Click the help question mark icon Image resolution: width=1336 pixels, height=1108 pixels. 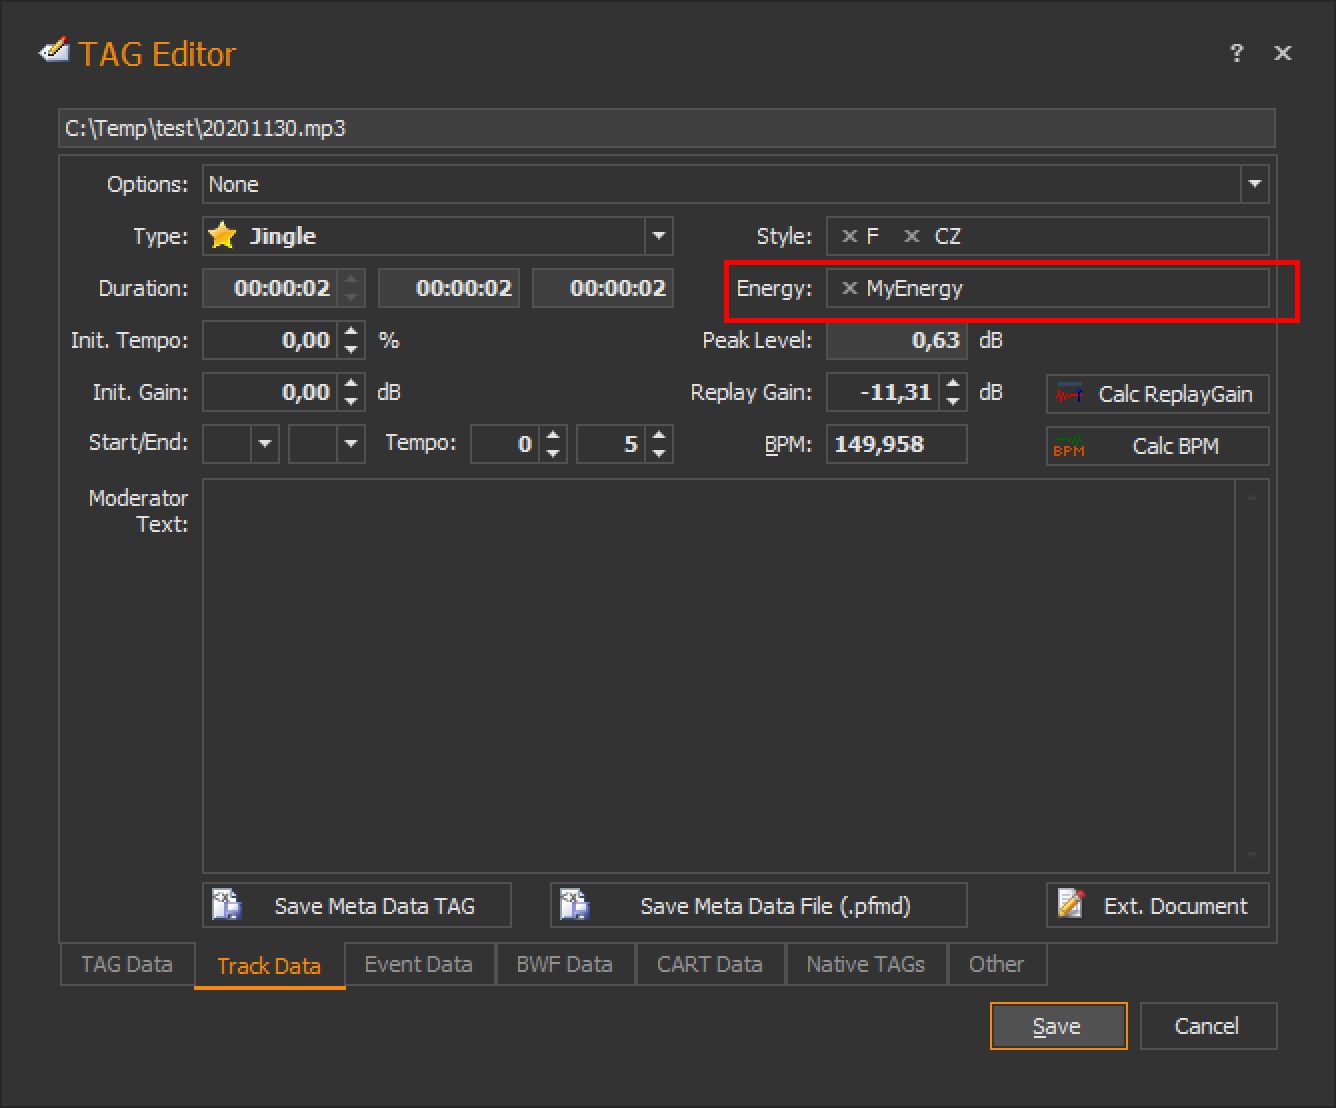[x=1237, y=54]
